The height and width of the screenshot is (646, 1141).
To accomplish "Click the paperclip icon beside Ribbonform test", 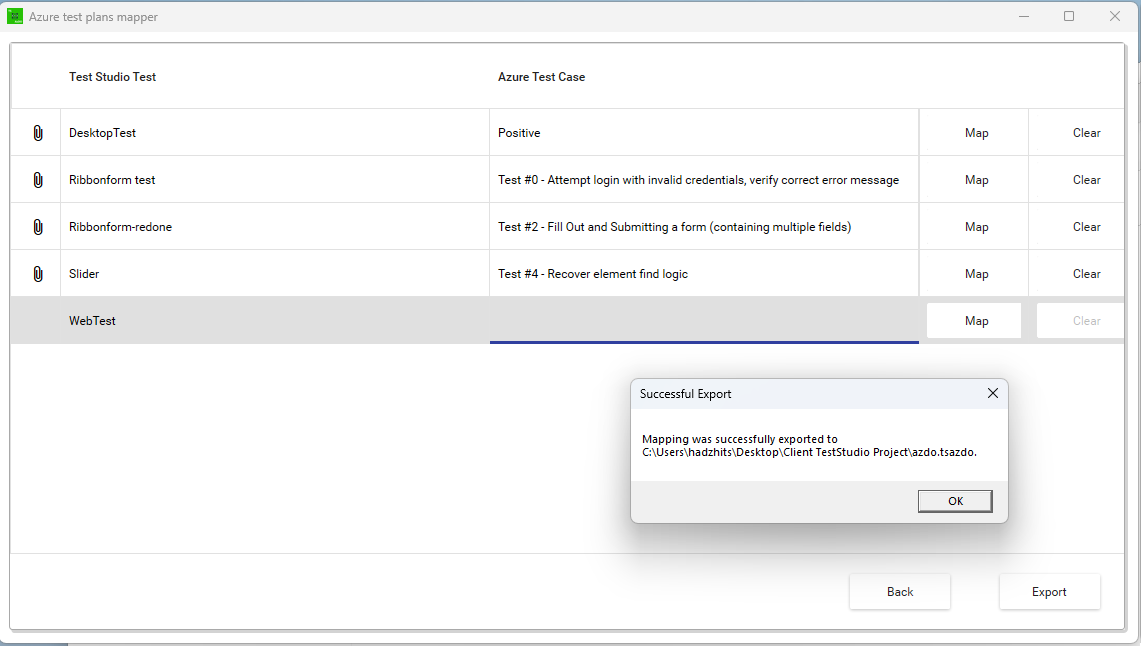I will pos(38,180).
